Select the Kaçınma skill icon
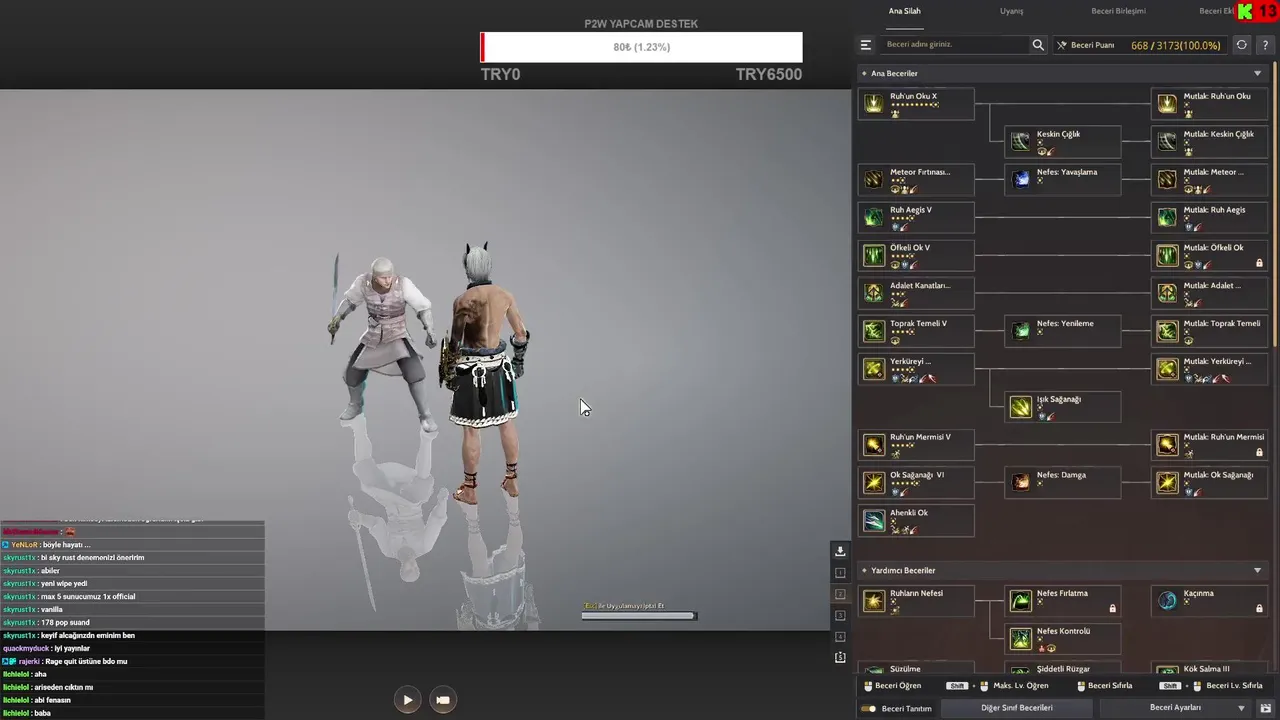The width and height of the screenshot is (1280, 720). pyautogui.click(x=1167, y=601)
